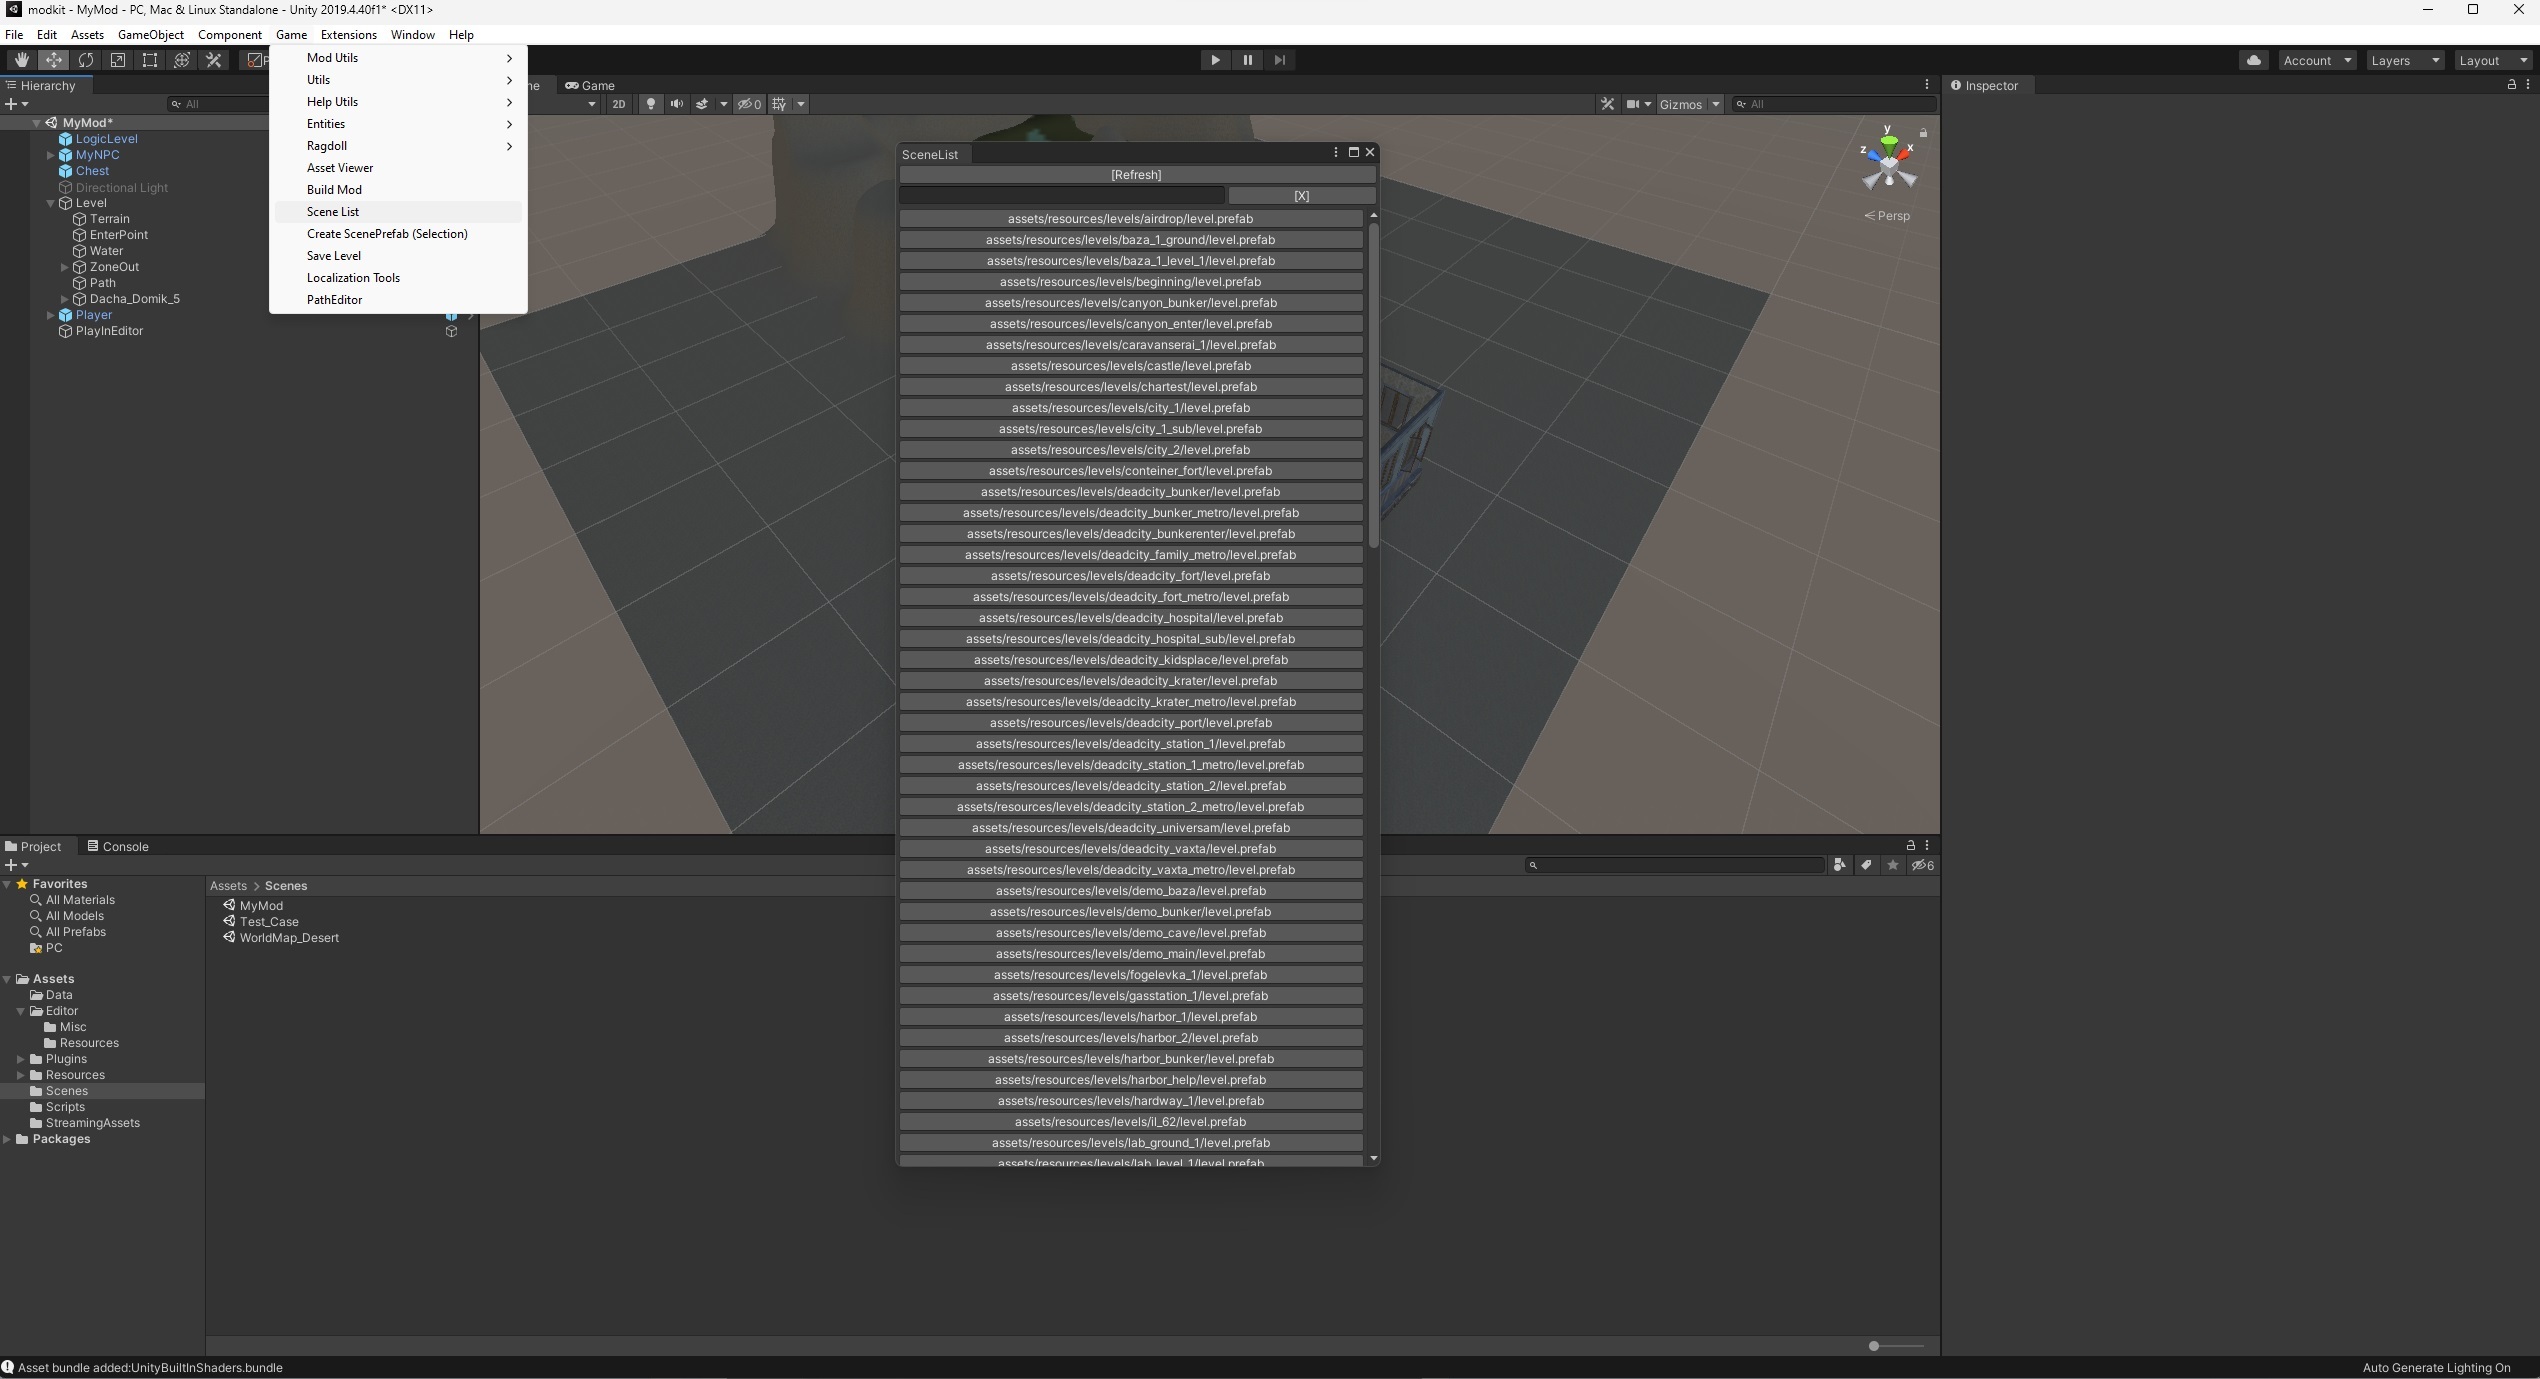Expand Dacha_Domik_5 in Hierarchy
This screenshot has width=2540, height=1379.
tap(64, 299)
